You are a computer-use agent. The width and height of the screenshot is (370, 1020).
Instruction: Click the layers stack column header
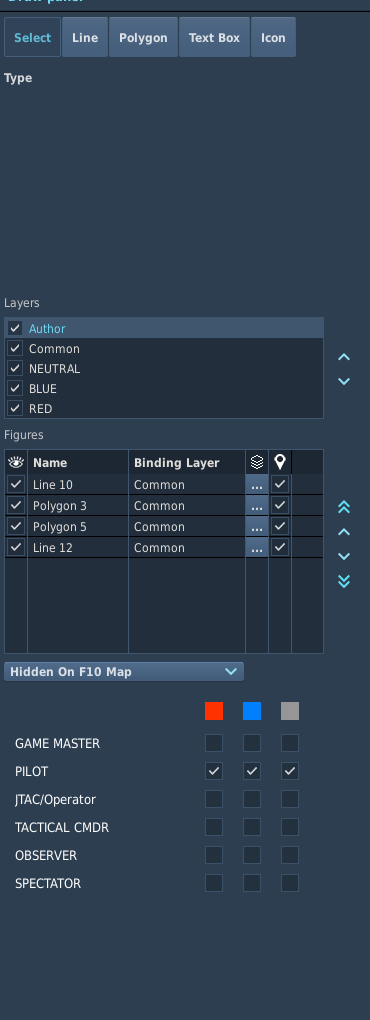tap(257, 463)
